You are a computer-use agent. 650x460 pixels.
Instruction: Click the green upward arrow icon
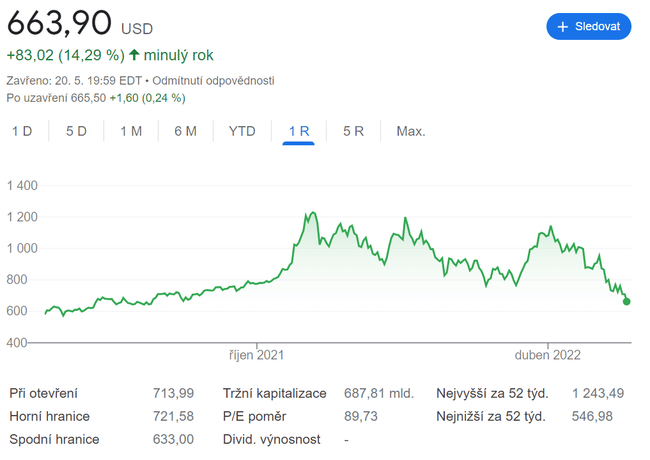pyautogui.click(x=134, y=55)
